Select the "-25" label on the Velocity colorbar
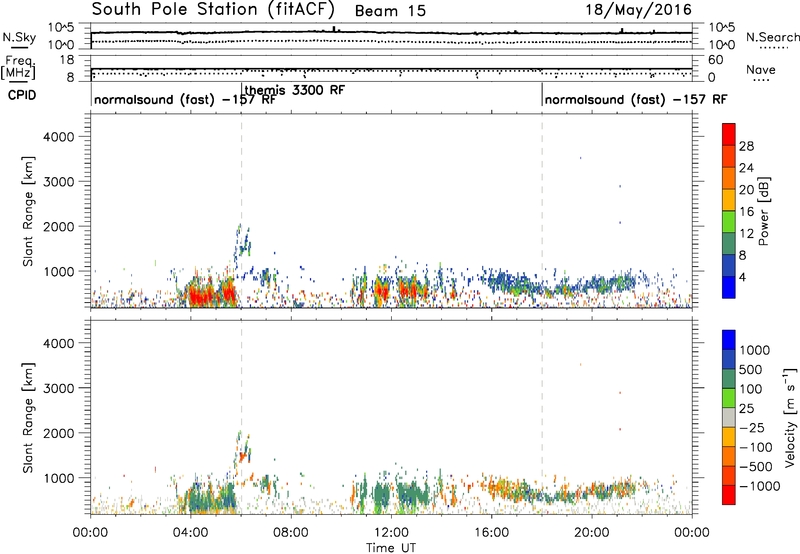This screenshot has height=554, width=800. click(x=752, y=428)
